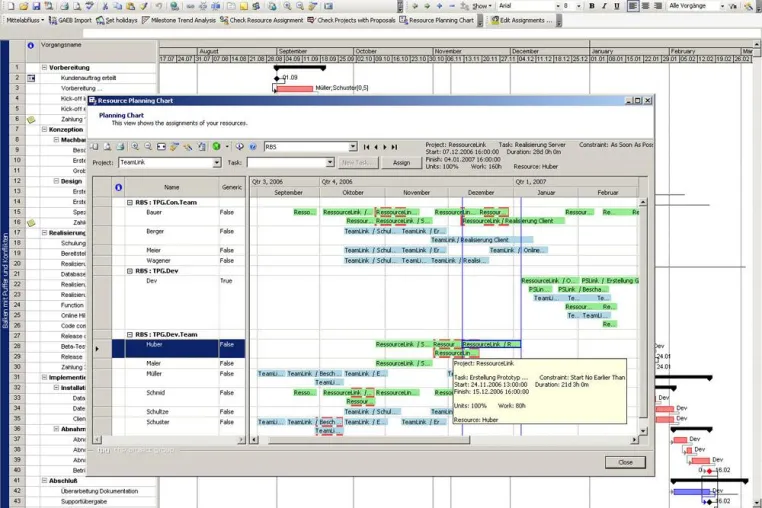Go to the next item with the right arrow

pyautogui.click(x=385, y=147)
